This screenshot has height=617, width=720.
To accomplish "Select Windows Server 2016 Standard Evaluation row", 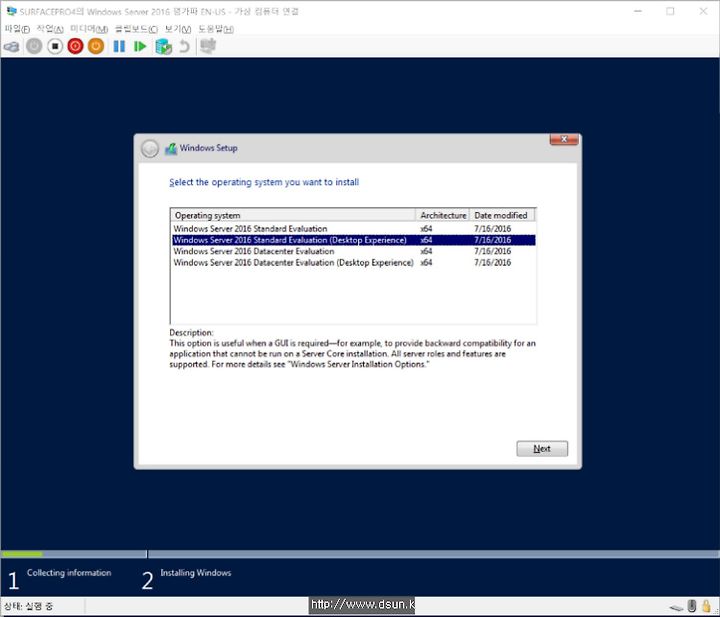I will point(354,229).
